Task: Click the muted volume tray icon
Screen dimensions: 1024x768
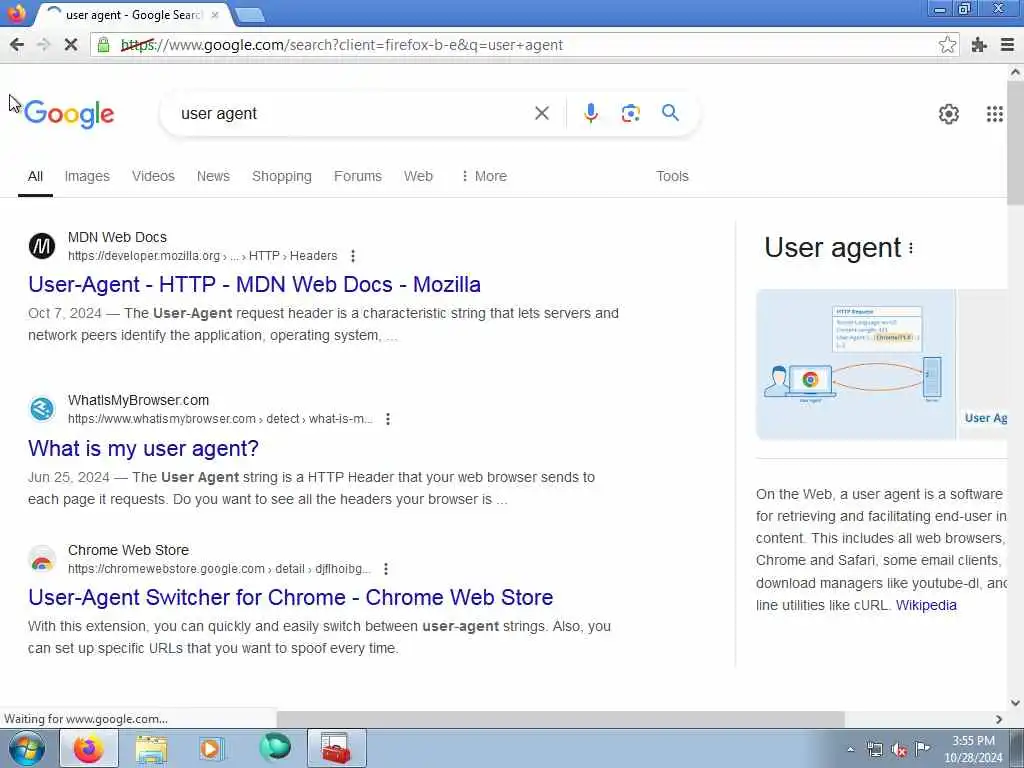Action: (x=899, y=749)
